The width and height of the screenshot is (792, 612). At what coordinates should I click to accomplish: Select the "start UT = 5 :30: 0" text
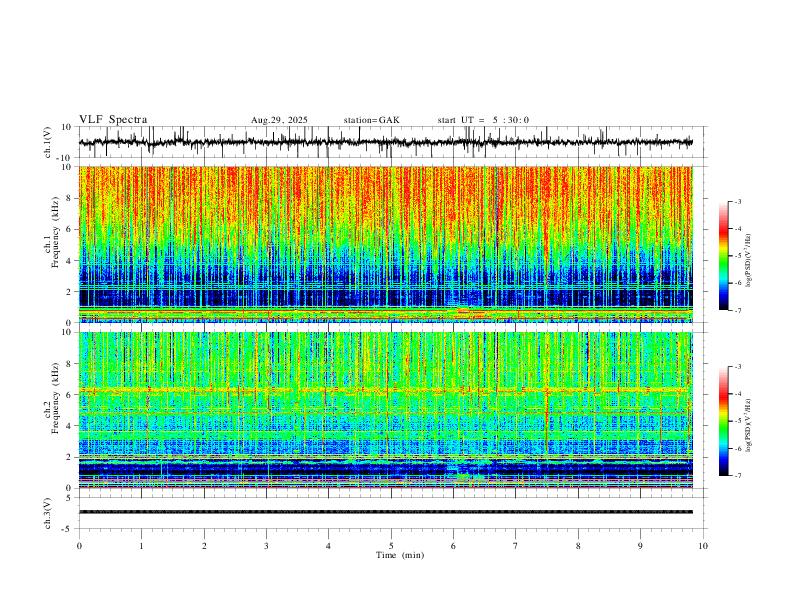[483, 120]
